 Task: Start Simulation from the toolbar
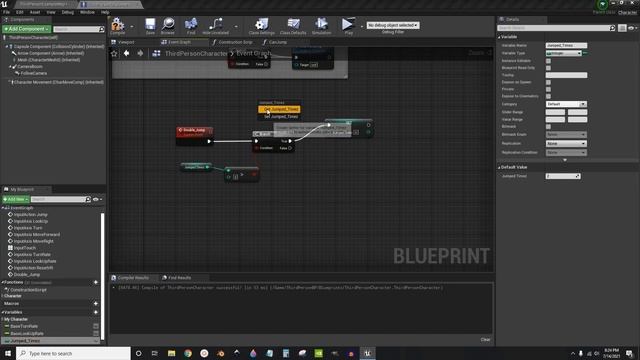[322, 26]
